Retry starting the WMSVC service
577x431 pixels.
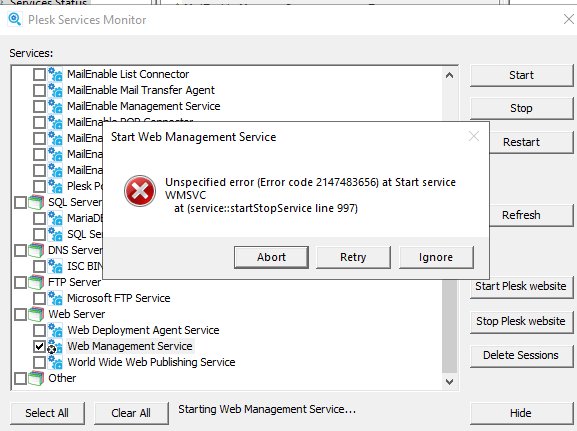(353, 257)
